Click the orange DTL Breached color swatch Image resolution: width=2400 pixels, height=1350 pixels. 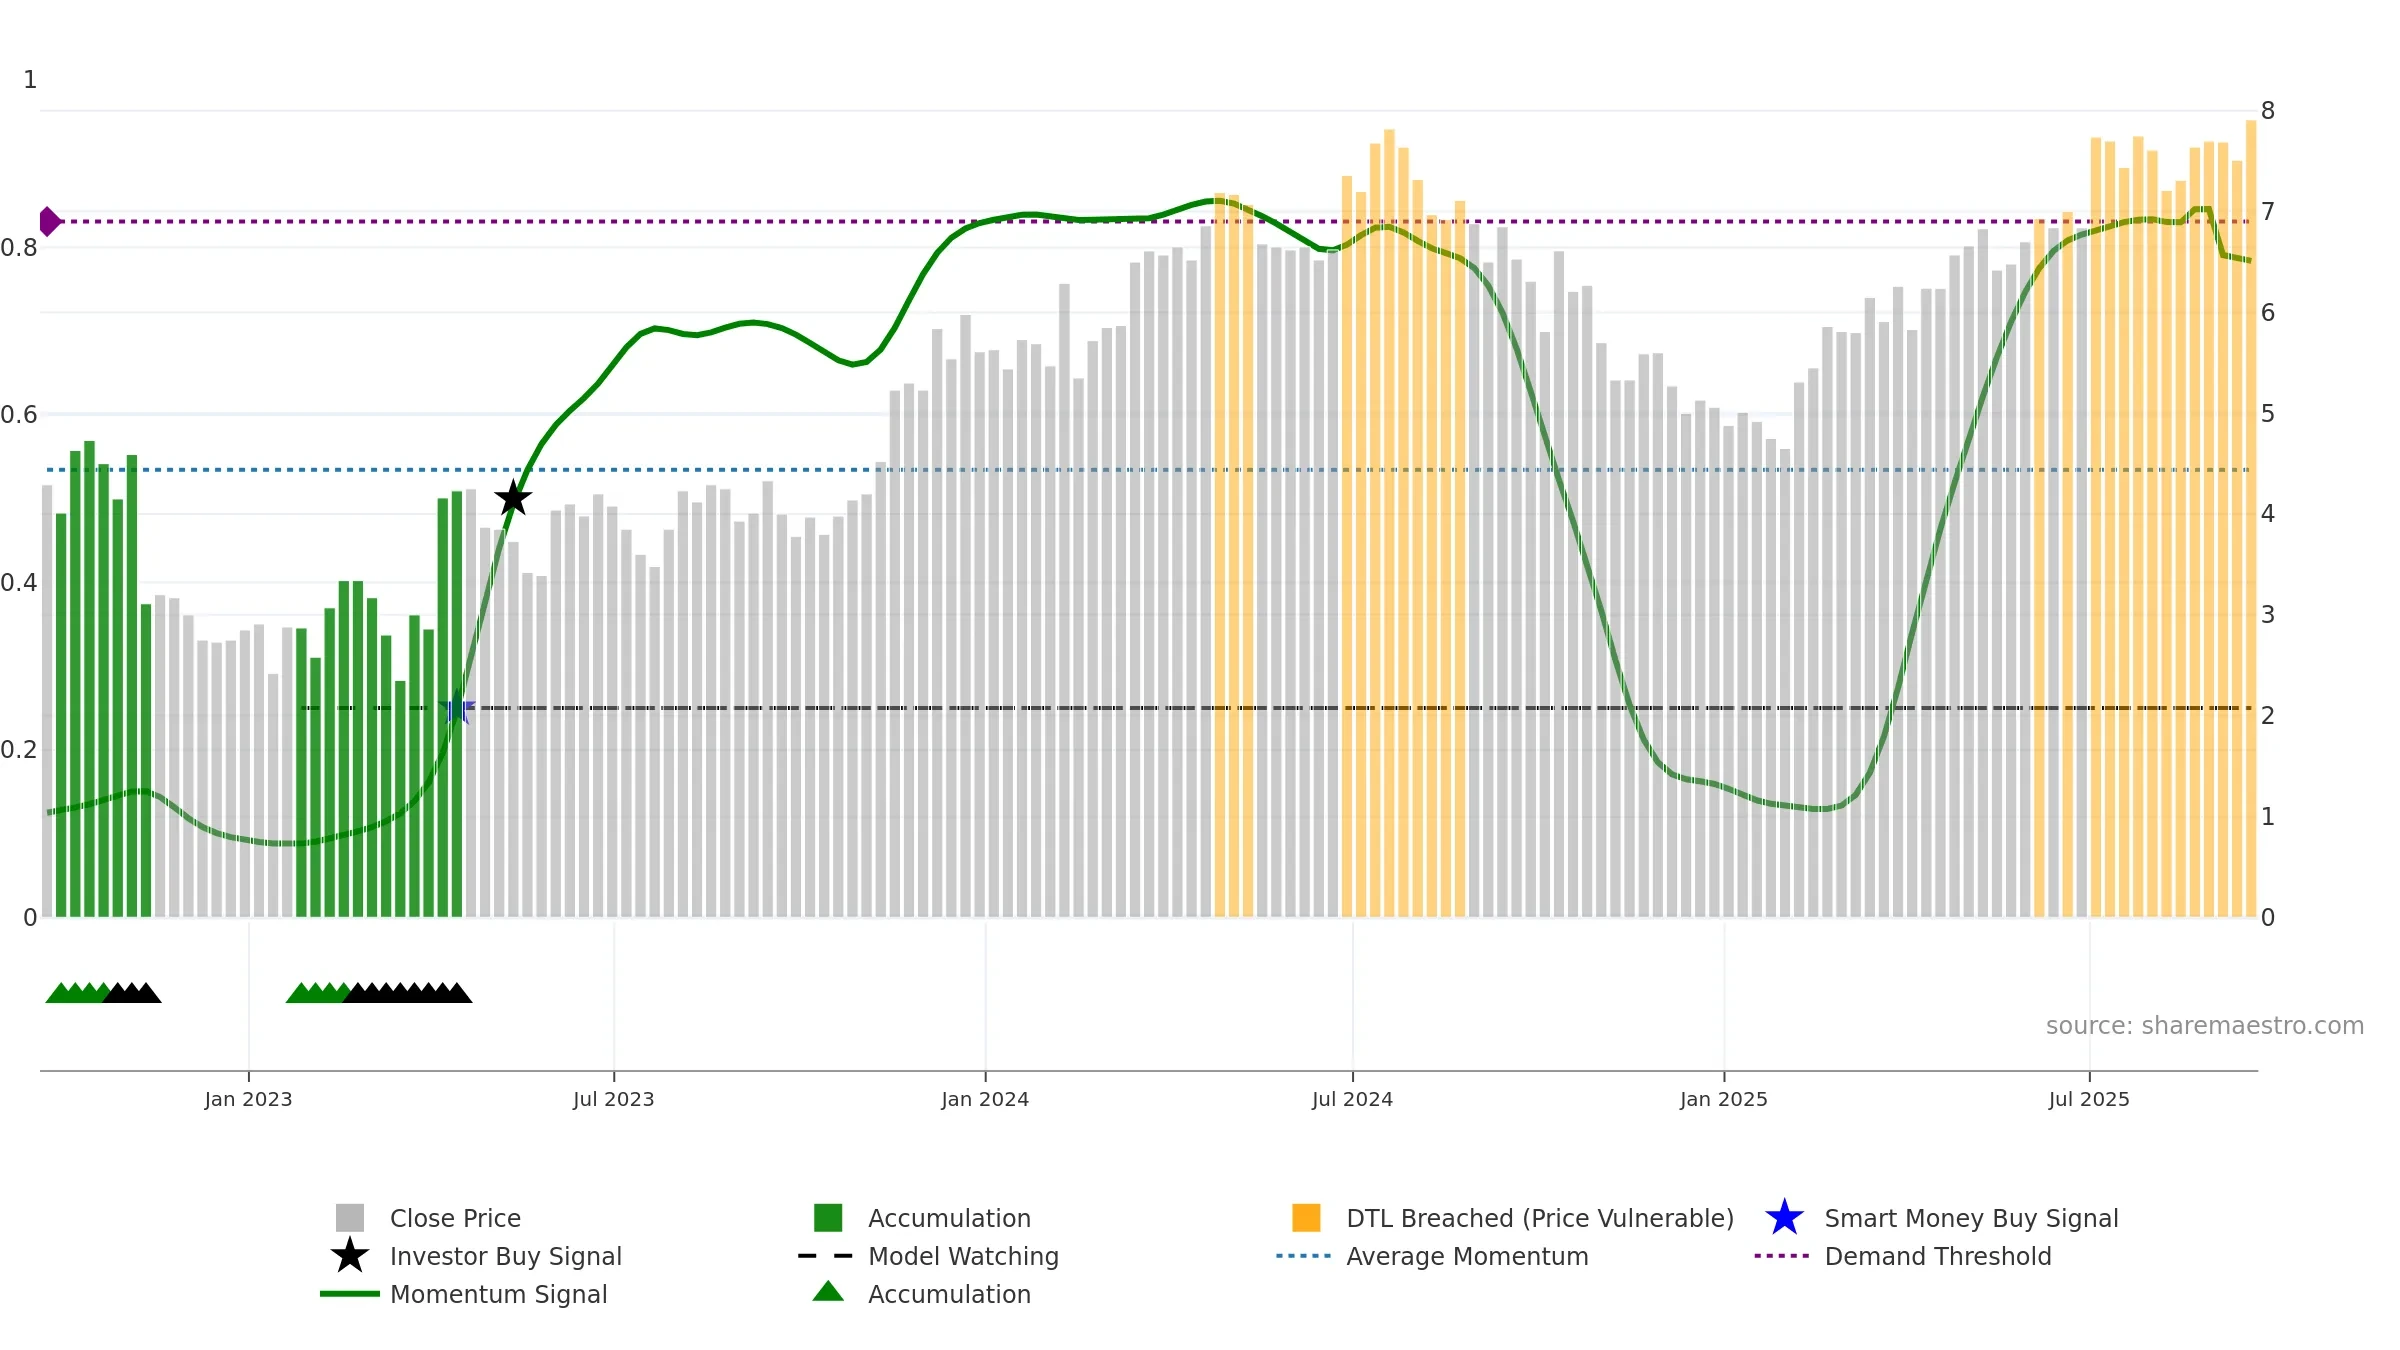[1306, 1218]
